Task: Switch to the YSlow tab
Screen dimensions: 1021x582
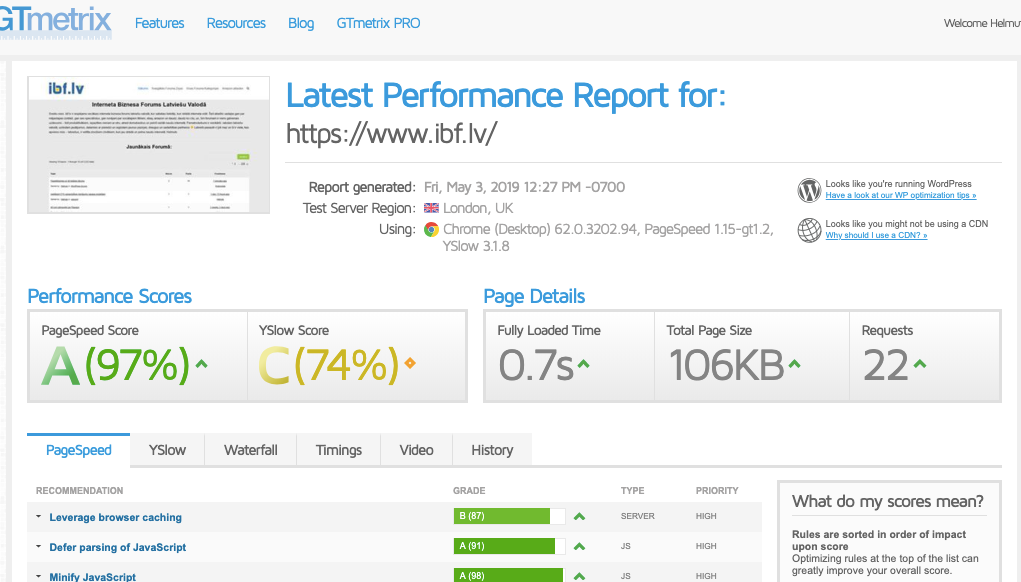Action: [167, 450]
